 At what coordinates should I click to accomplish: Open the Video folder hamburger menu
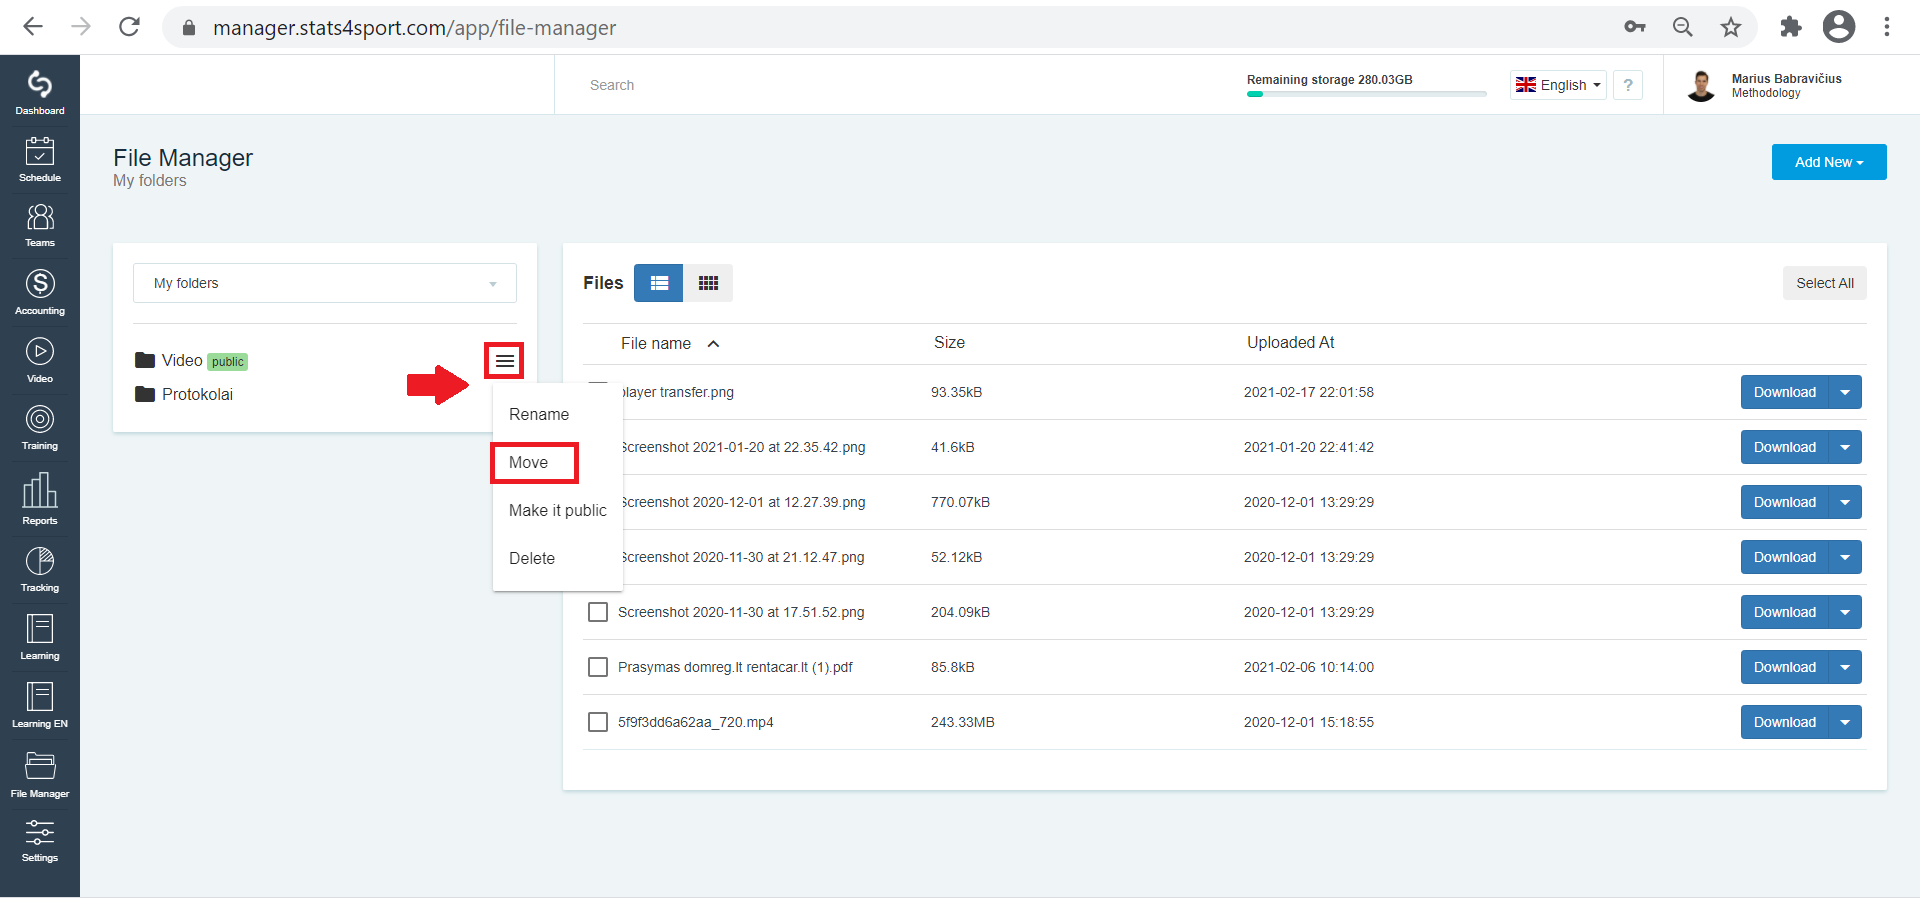tap(505, 361)
